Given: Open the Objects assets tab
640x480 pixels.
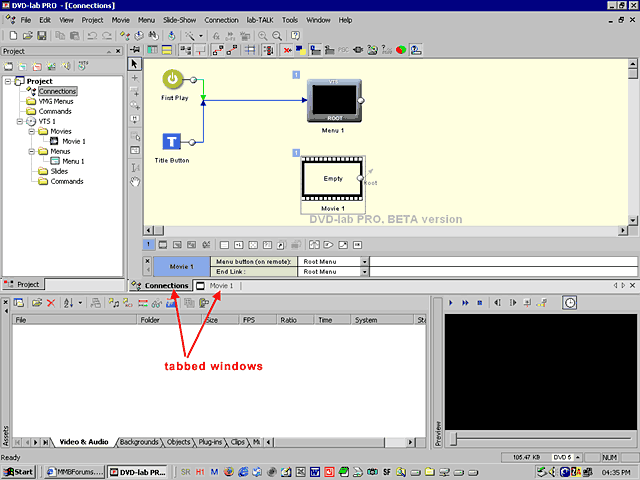Looking at the screenshot, I should click(178, 442).
